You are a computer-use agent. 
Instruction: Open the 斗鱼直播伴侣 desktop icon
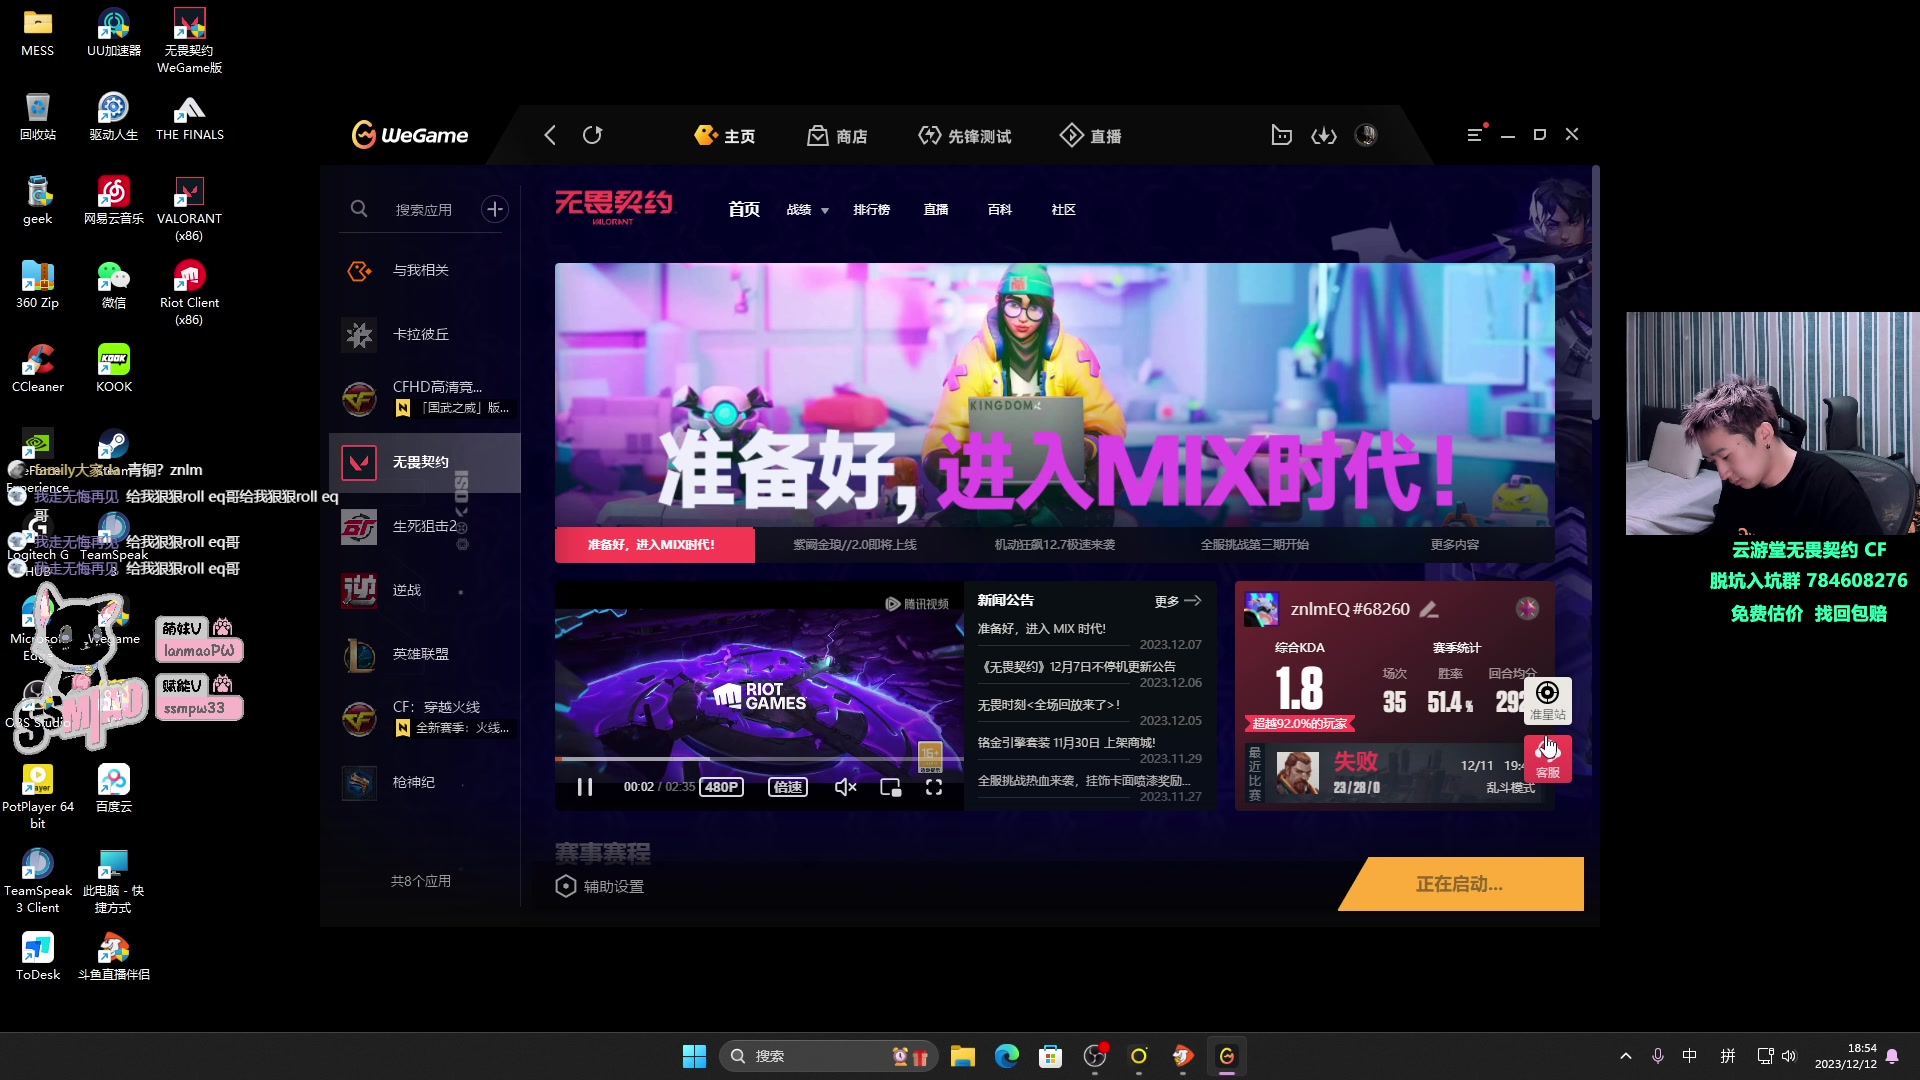tap(114, 956)
